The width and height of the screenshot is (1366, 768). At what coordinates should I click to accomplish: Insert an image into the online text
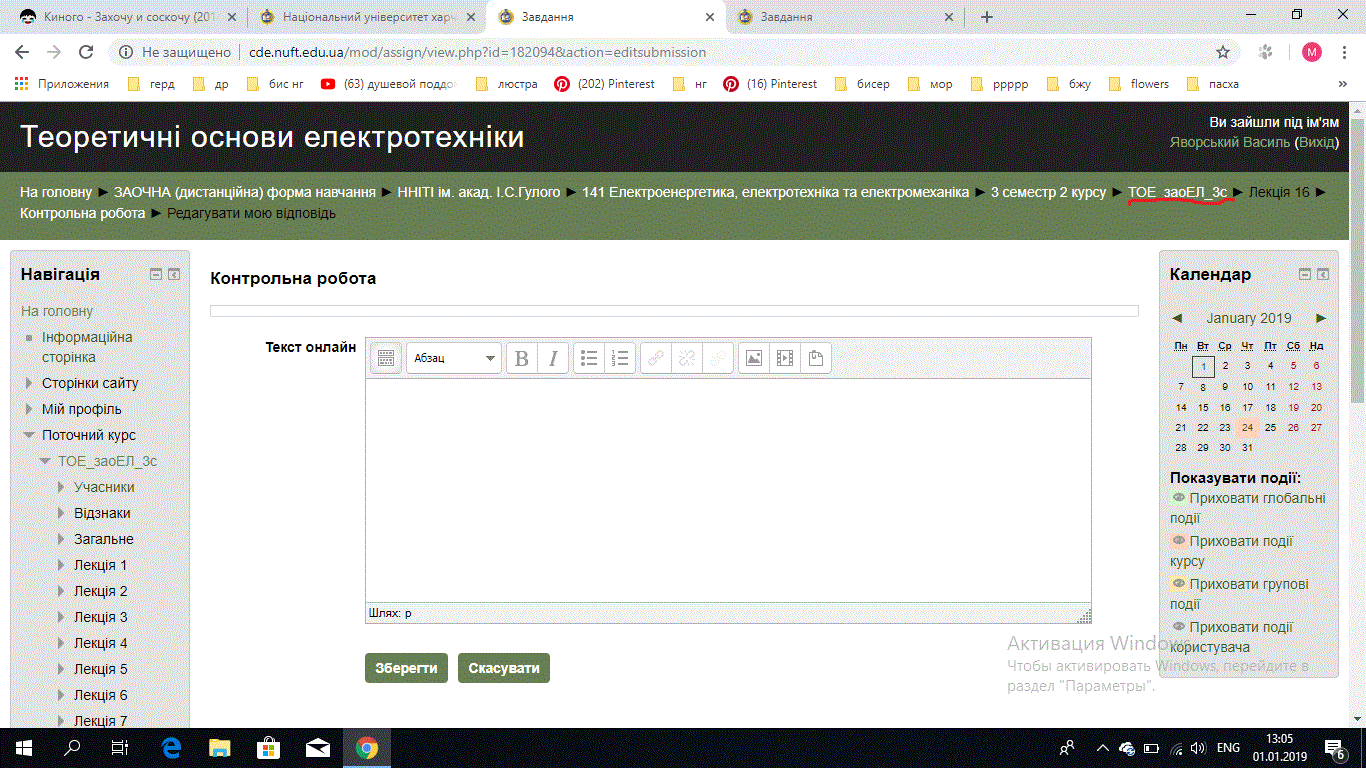(x=753, y=357)
